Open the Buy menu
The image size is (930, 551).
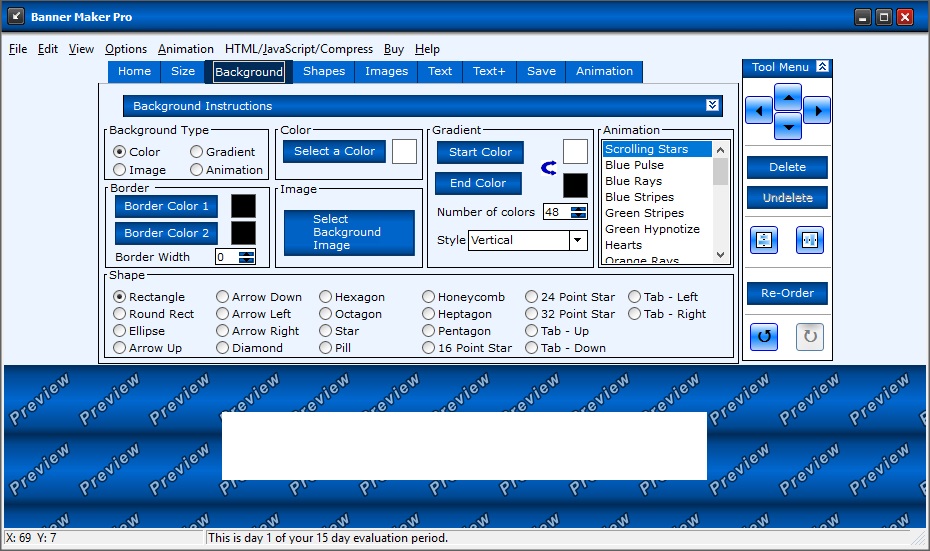[x=394, y=49]
